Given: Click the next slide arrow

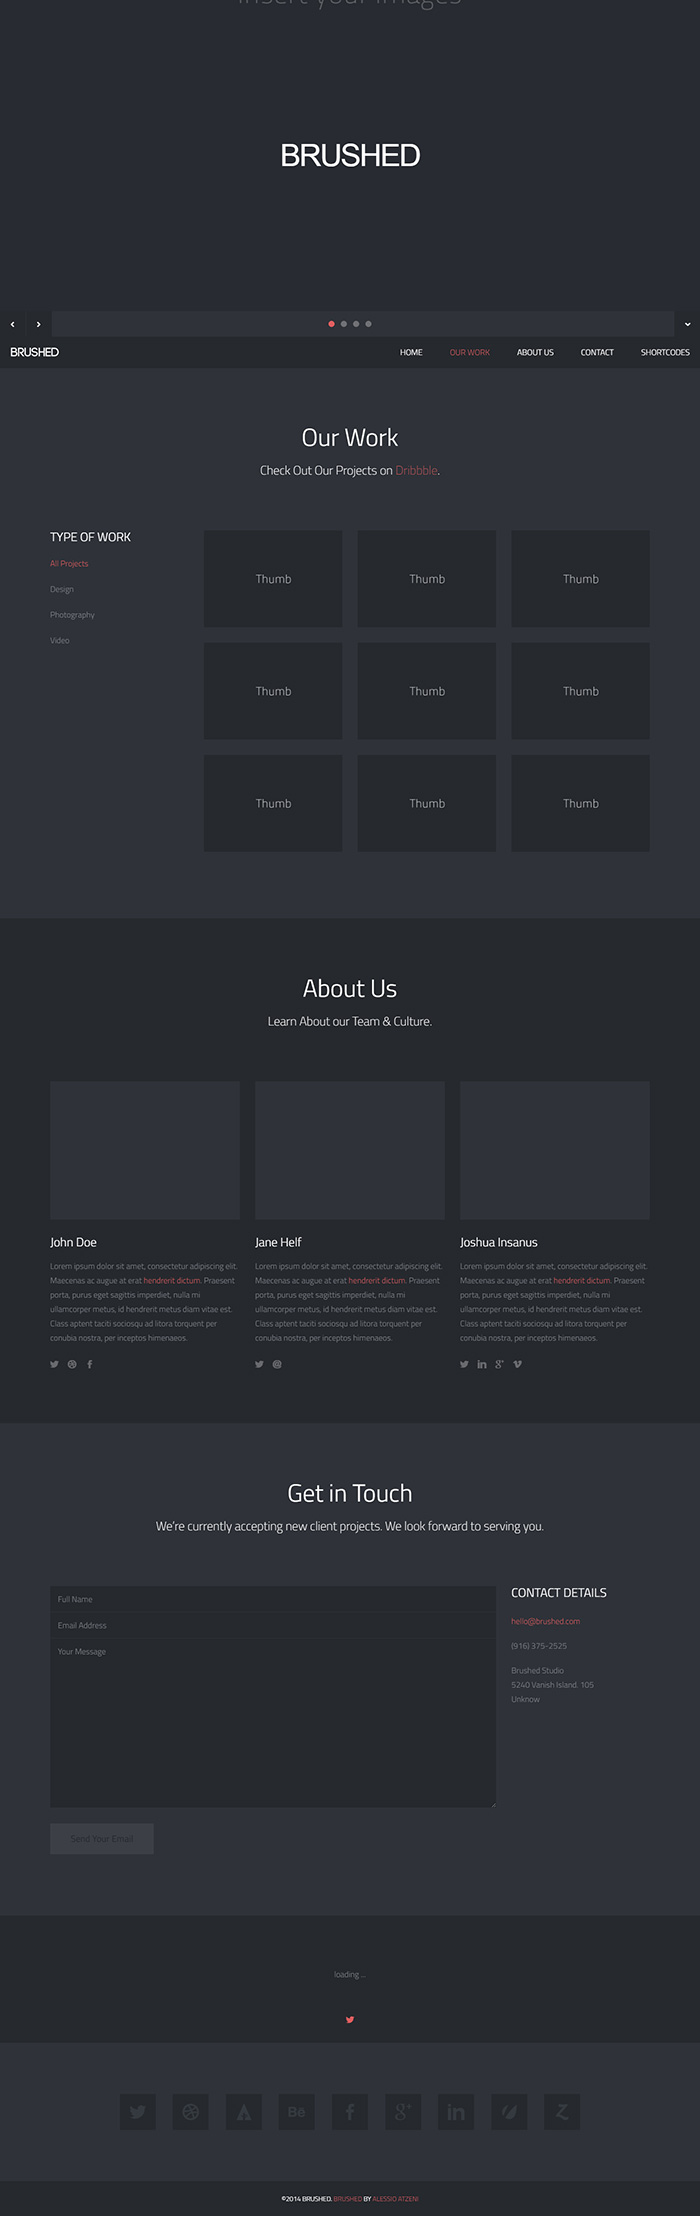Looking at the screenshot, I should (38, 324).
